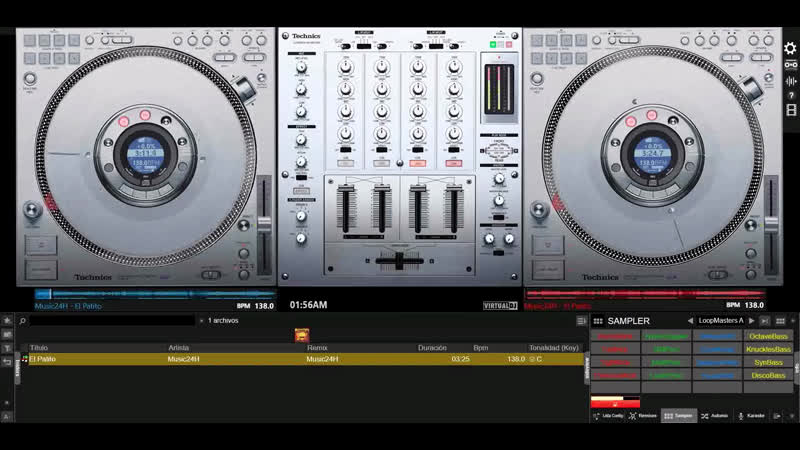Open the video film strip icon
This screenshot has height=450, width=800.
[791, 110]
